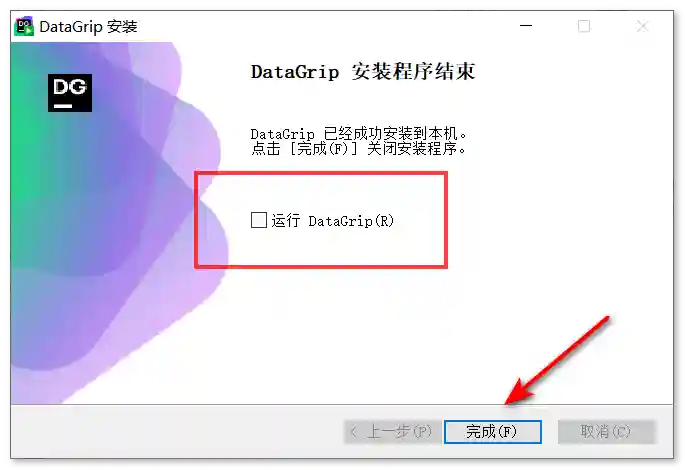Click the disabled 上一步(P) back button

click(392, 432)
